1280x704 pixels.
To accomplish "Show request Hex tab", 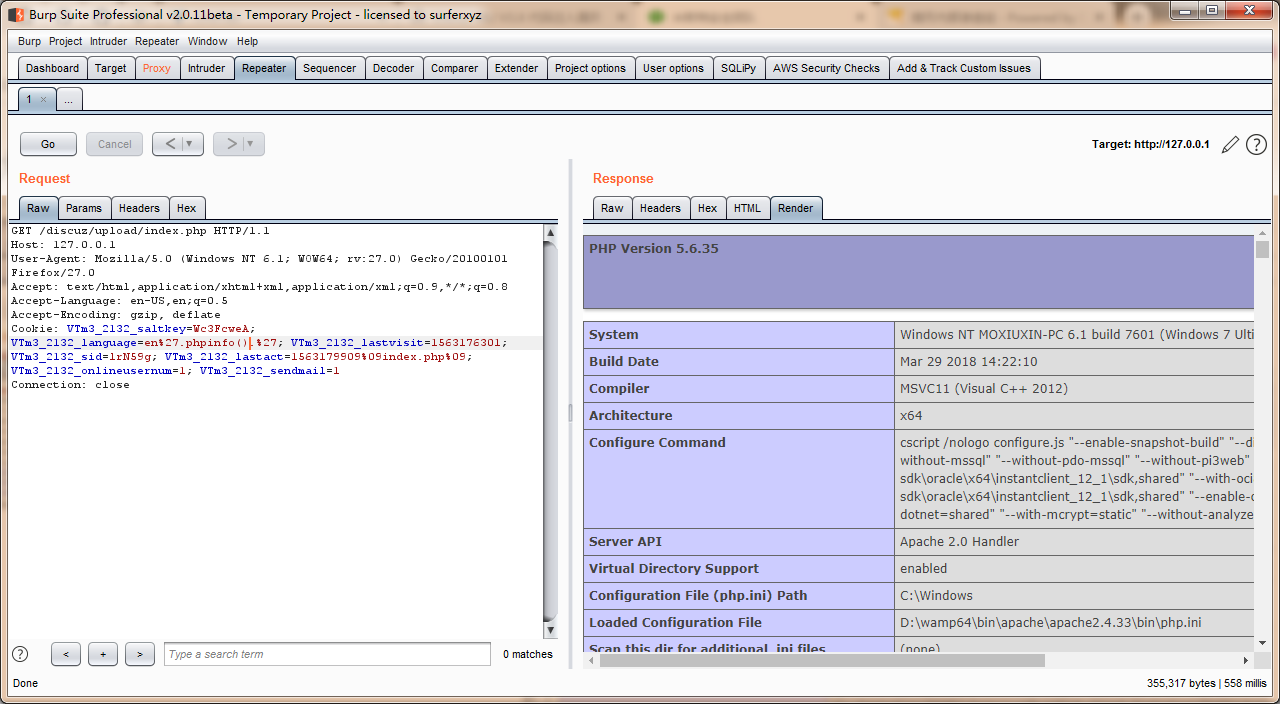I will click(186, 208).
